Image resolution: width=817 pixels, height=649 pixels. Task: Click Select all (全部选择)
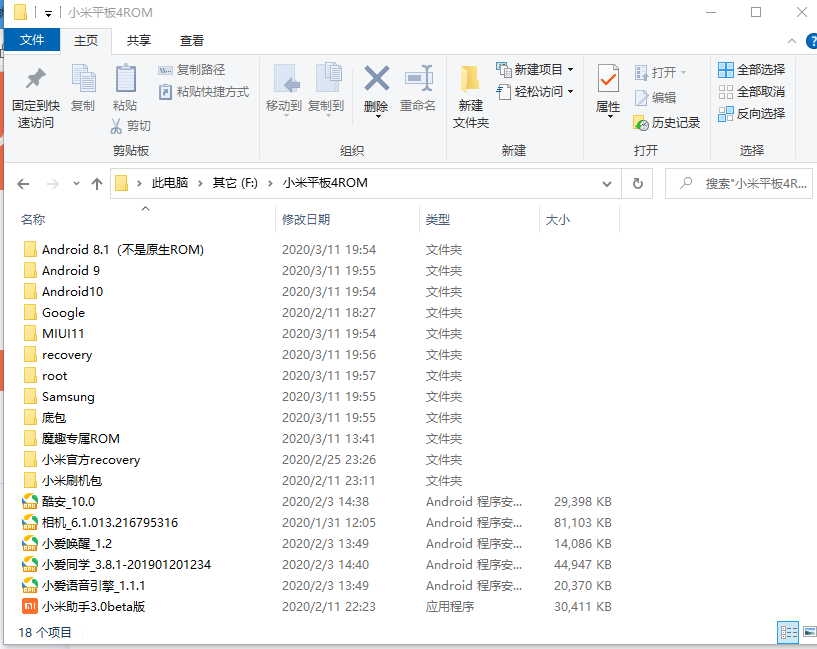click(x=751, y=70)
